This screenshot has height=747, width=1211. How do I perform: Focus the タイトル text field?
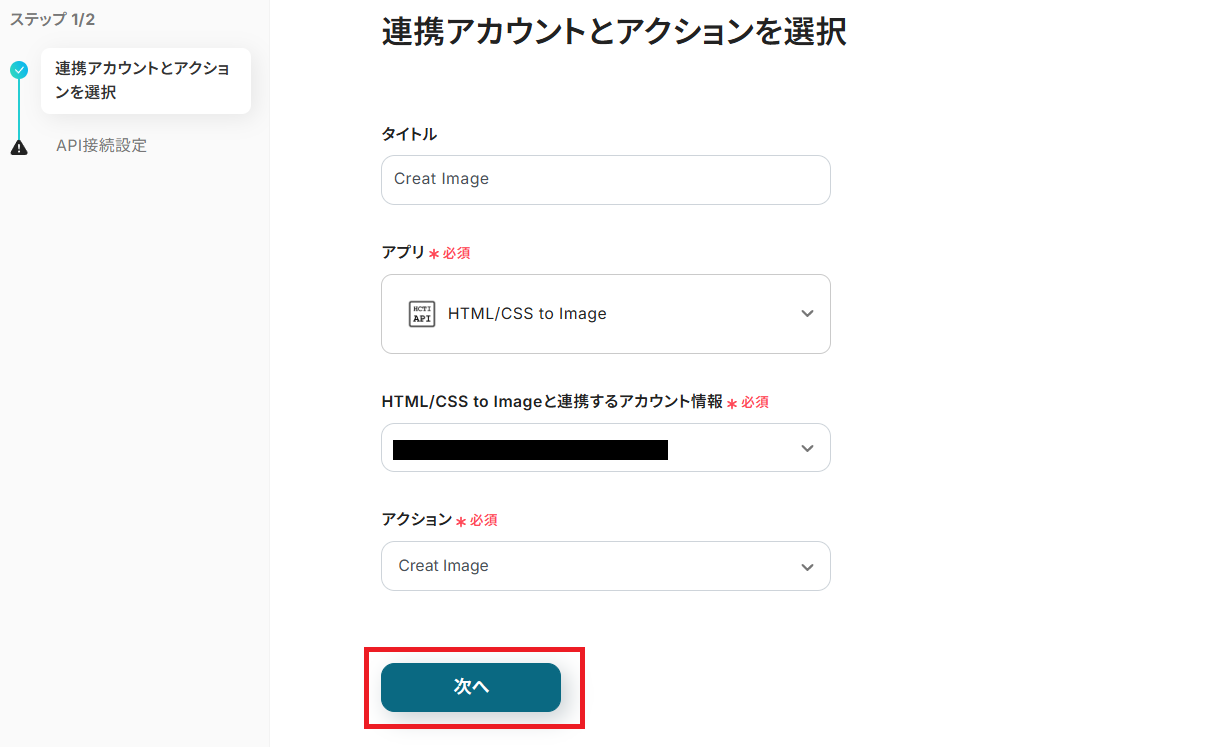coord(605,180)
